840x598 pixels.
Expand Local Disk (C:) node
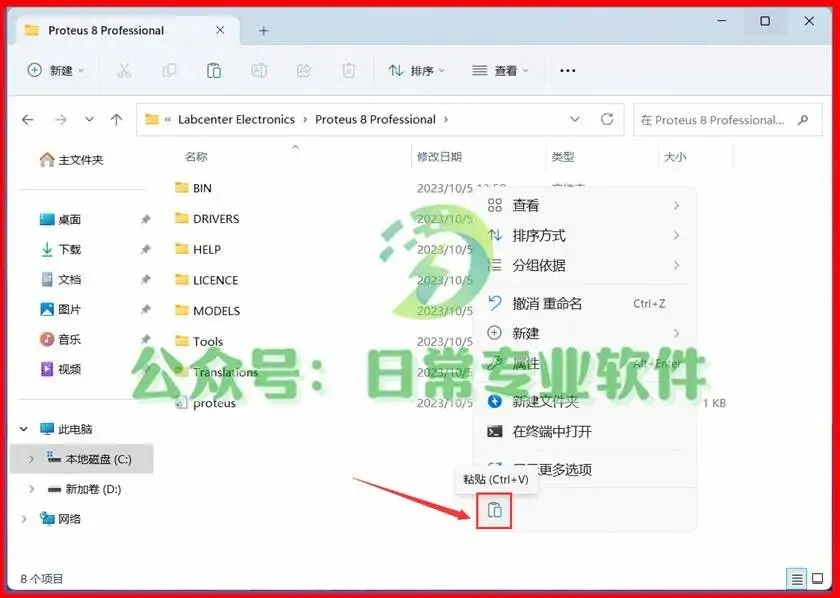31,459
